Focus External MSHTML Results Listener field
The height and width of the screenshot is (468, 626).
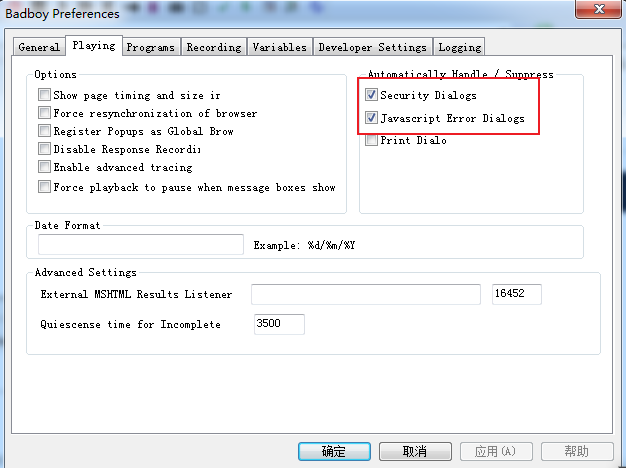(x=366, y=294)
